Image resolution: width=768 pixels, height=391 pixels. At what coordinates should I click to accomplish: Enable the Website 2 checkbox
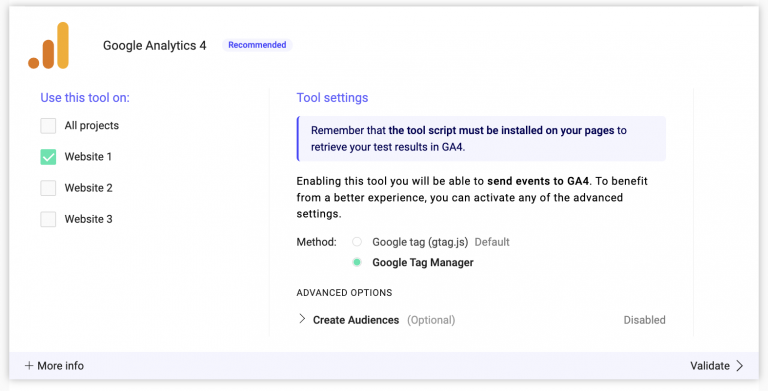48,188
